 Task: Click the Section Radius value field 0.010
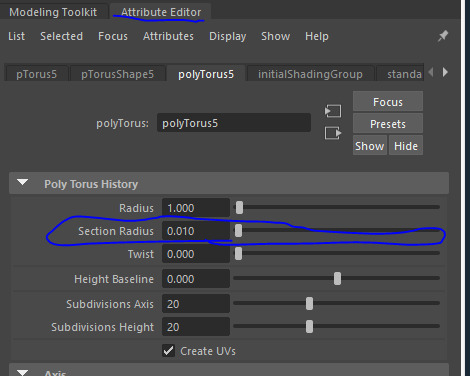[x=196, y=231]
